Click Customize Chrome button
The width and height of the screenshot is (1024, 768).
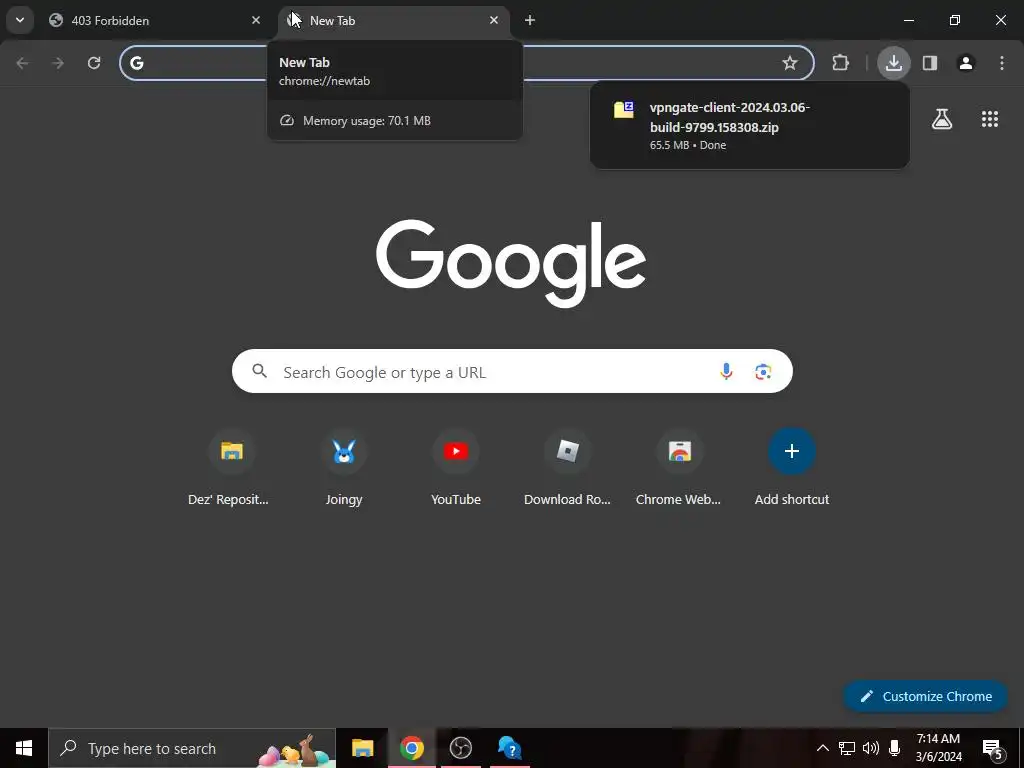click(x=925, y=696)
